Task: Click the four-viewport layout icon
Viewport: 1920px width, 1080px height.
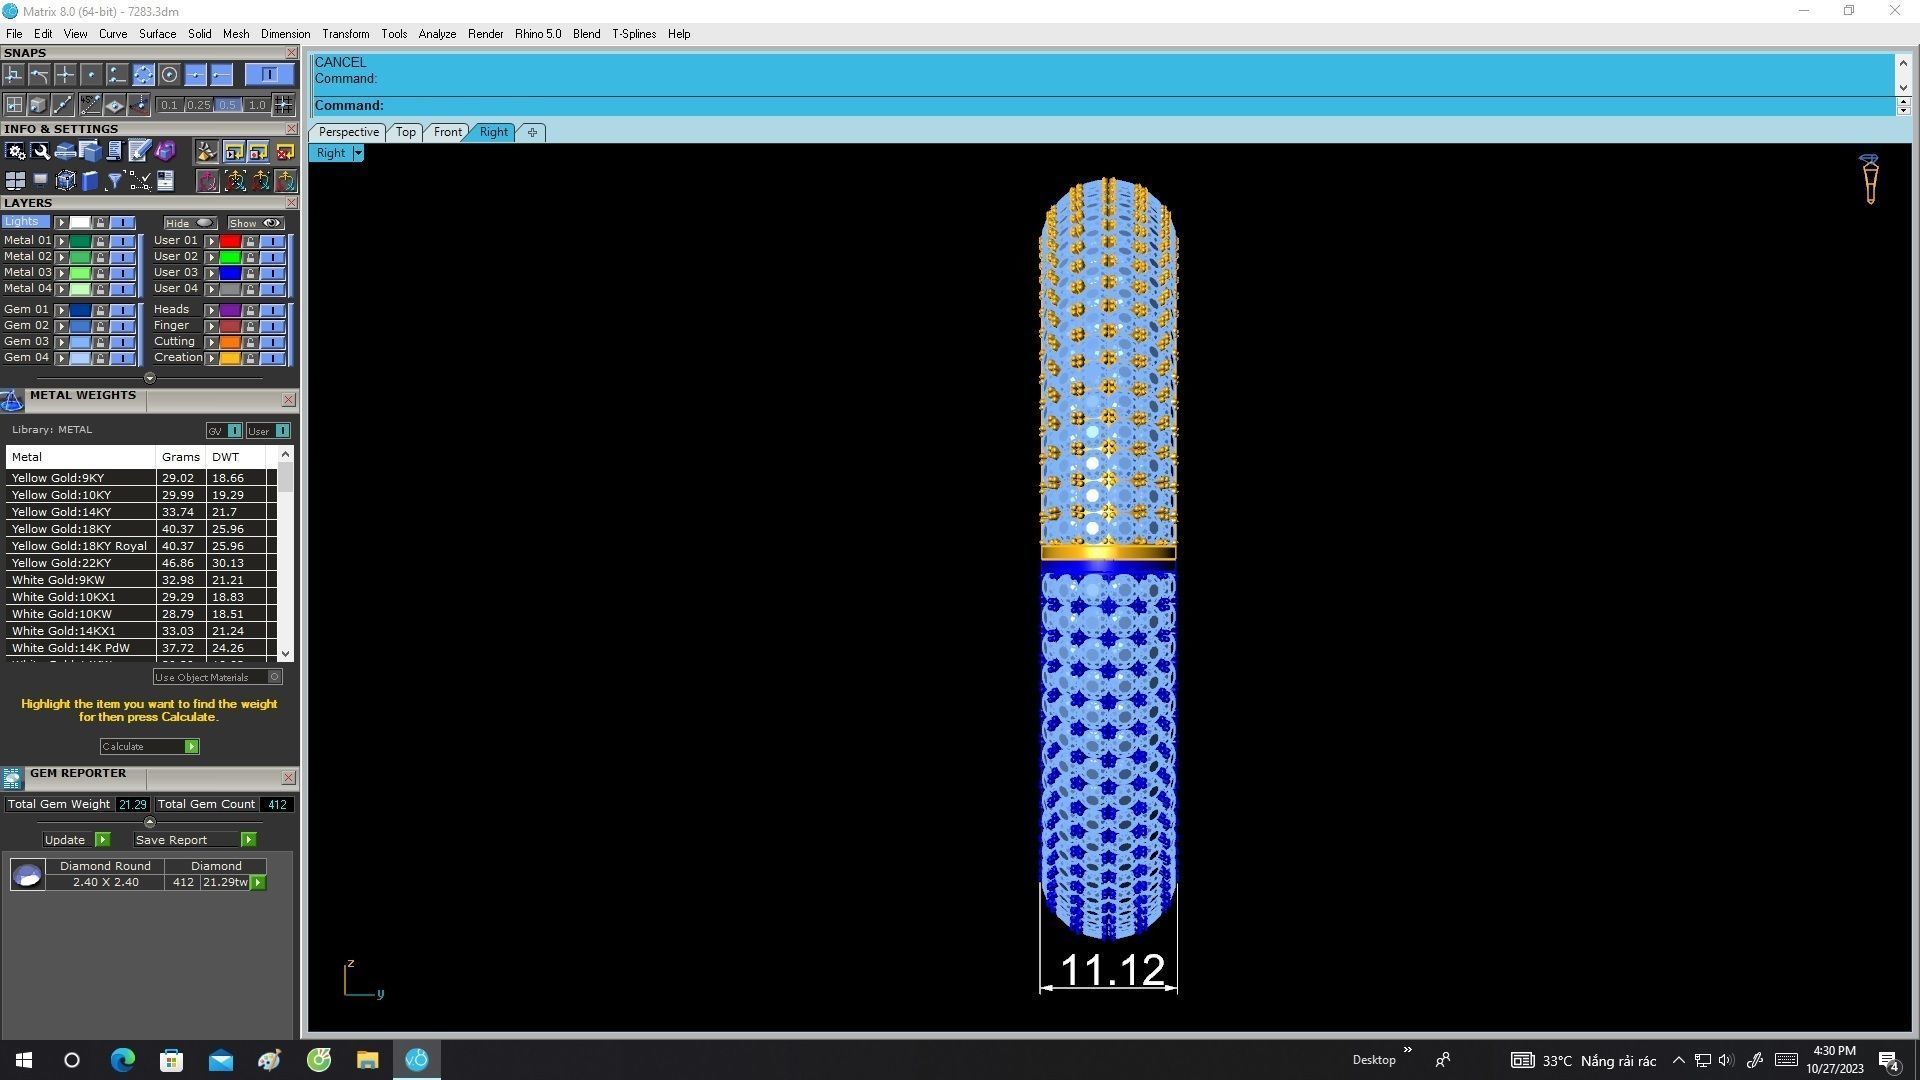Action: point(15,181)
